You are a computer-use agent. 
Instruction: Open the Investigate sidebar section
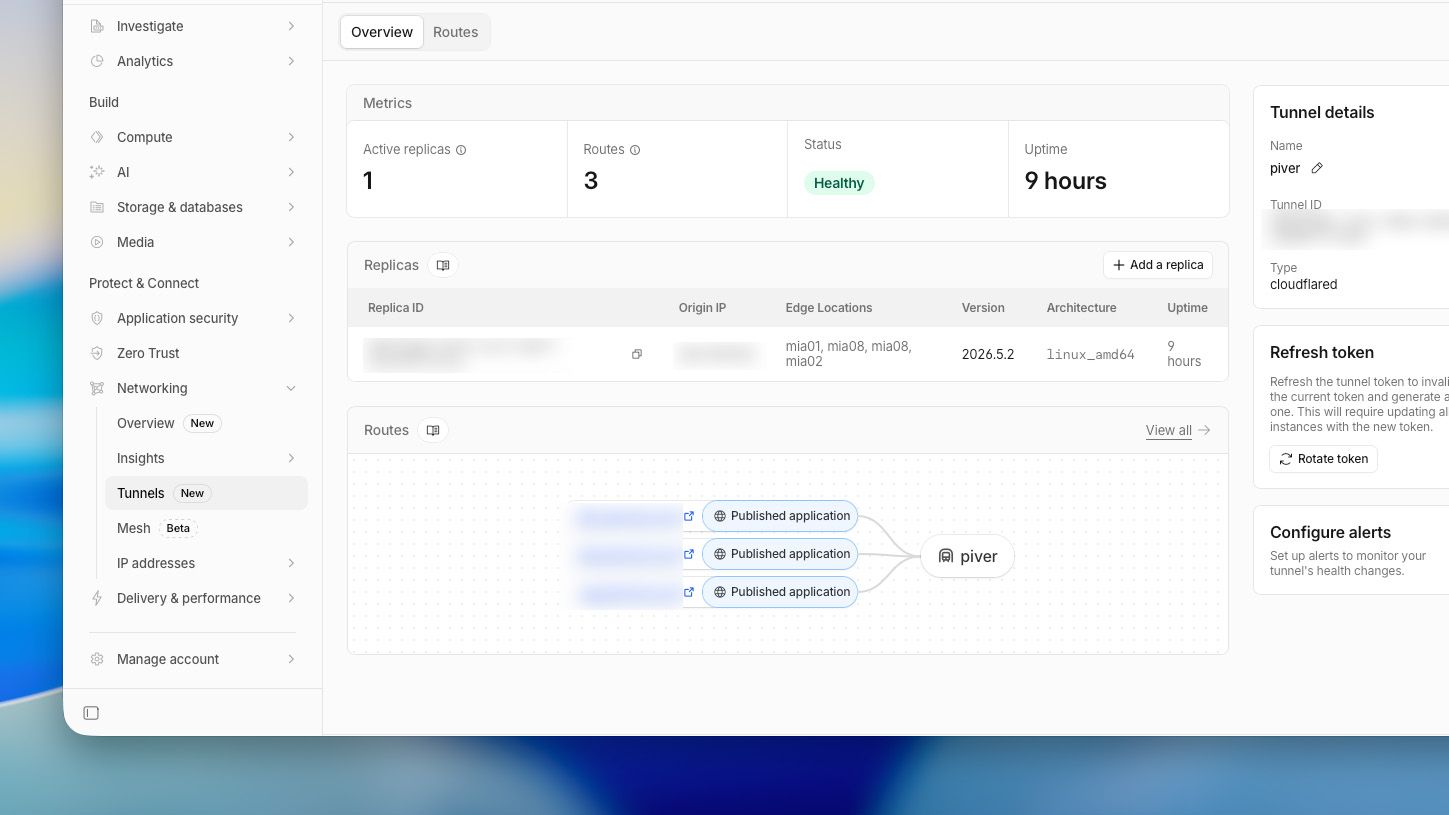coord(195,26)
